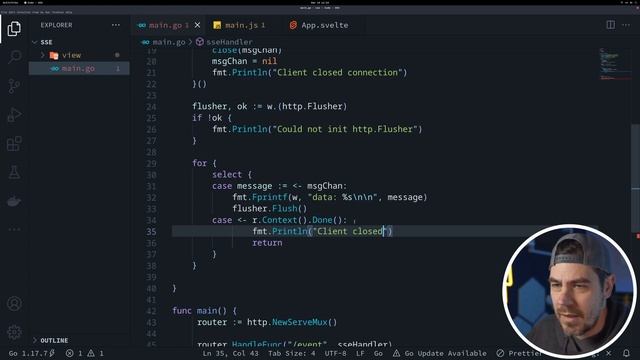640x360 pixels.
Task: Show additional views ellipsis in activity bar
Action: 14,229
